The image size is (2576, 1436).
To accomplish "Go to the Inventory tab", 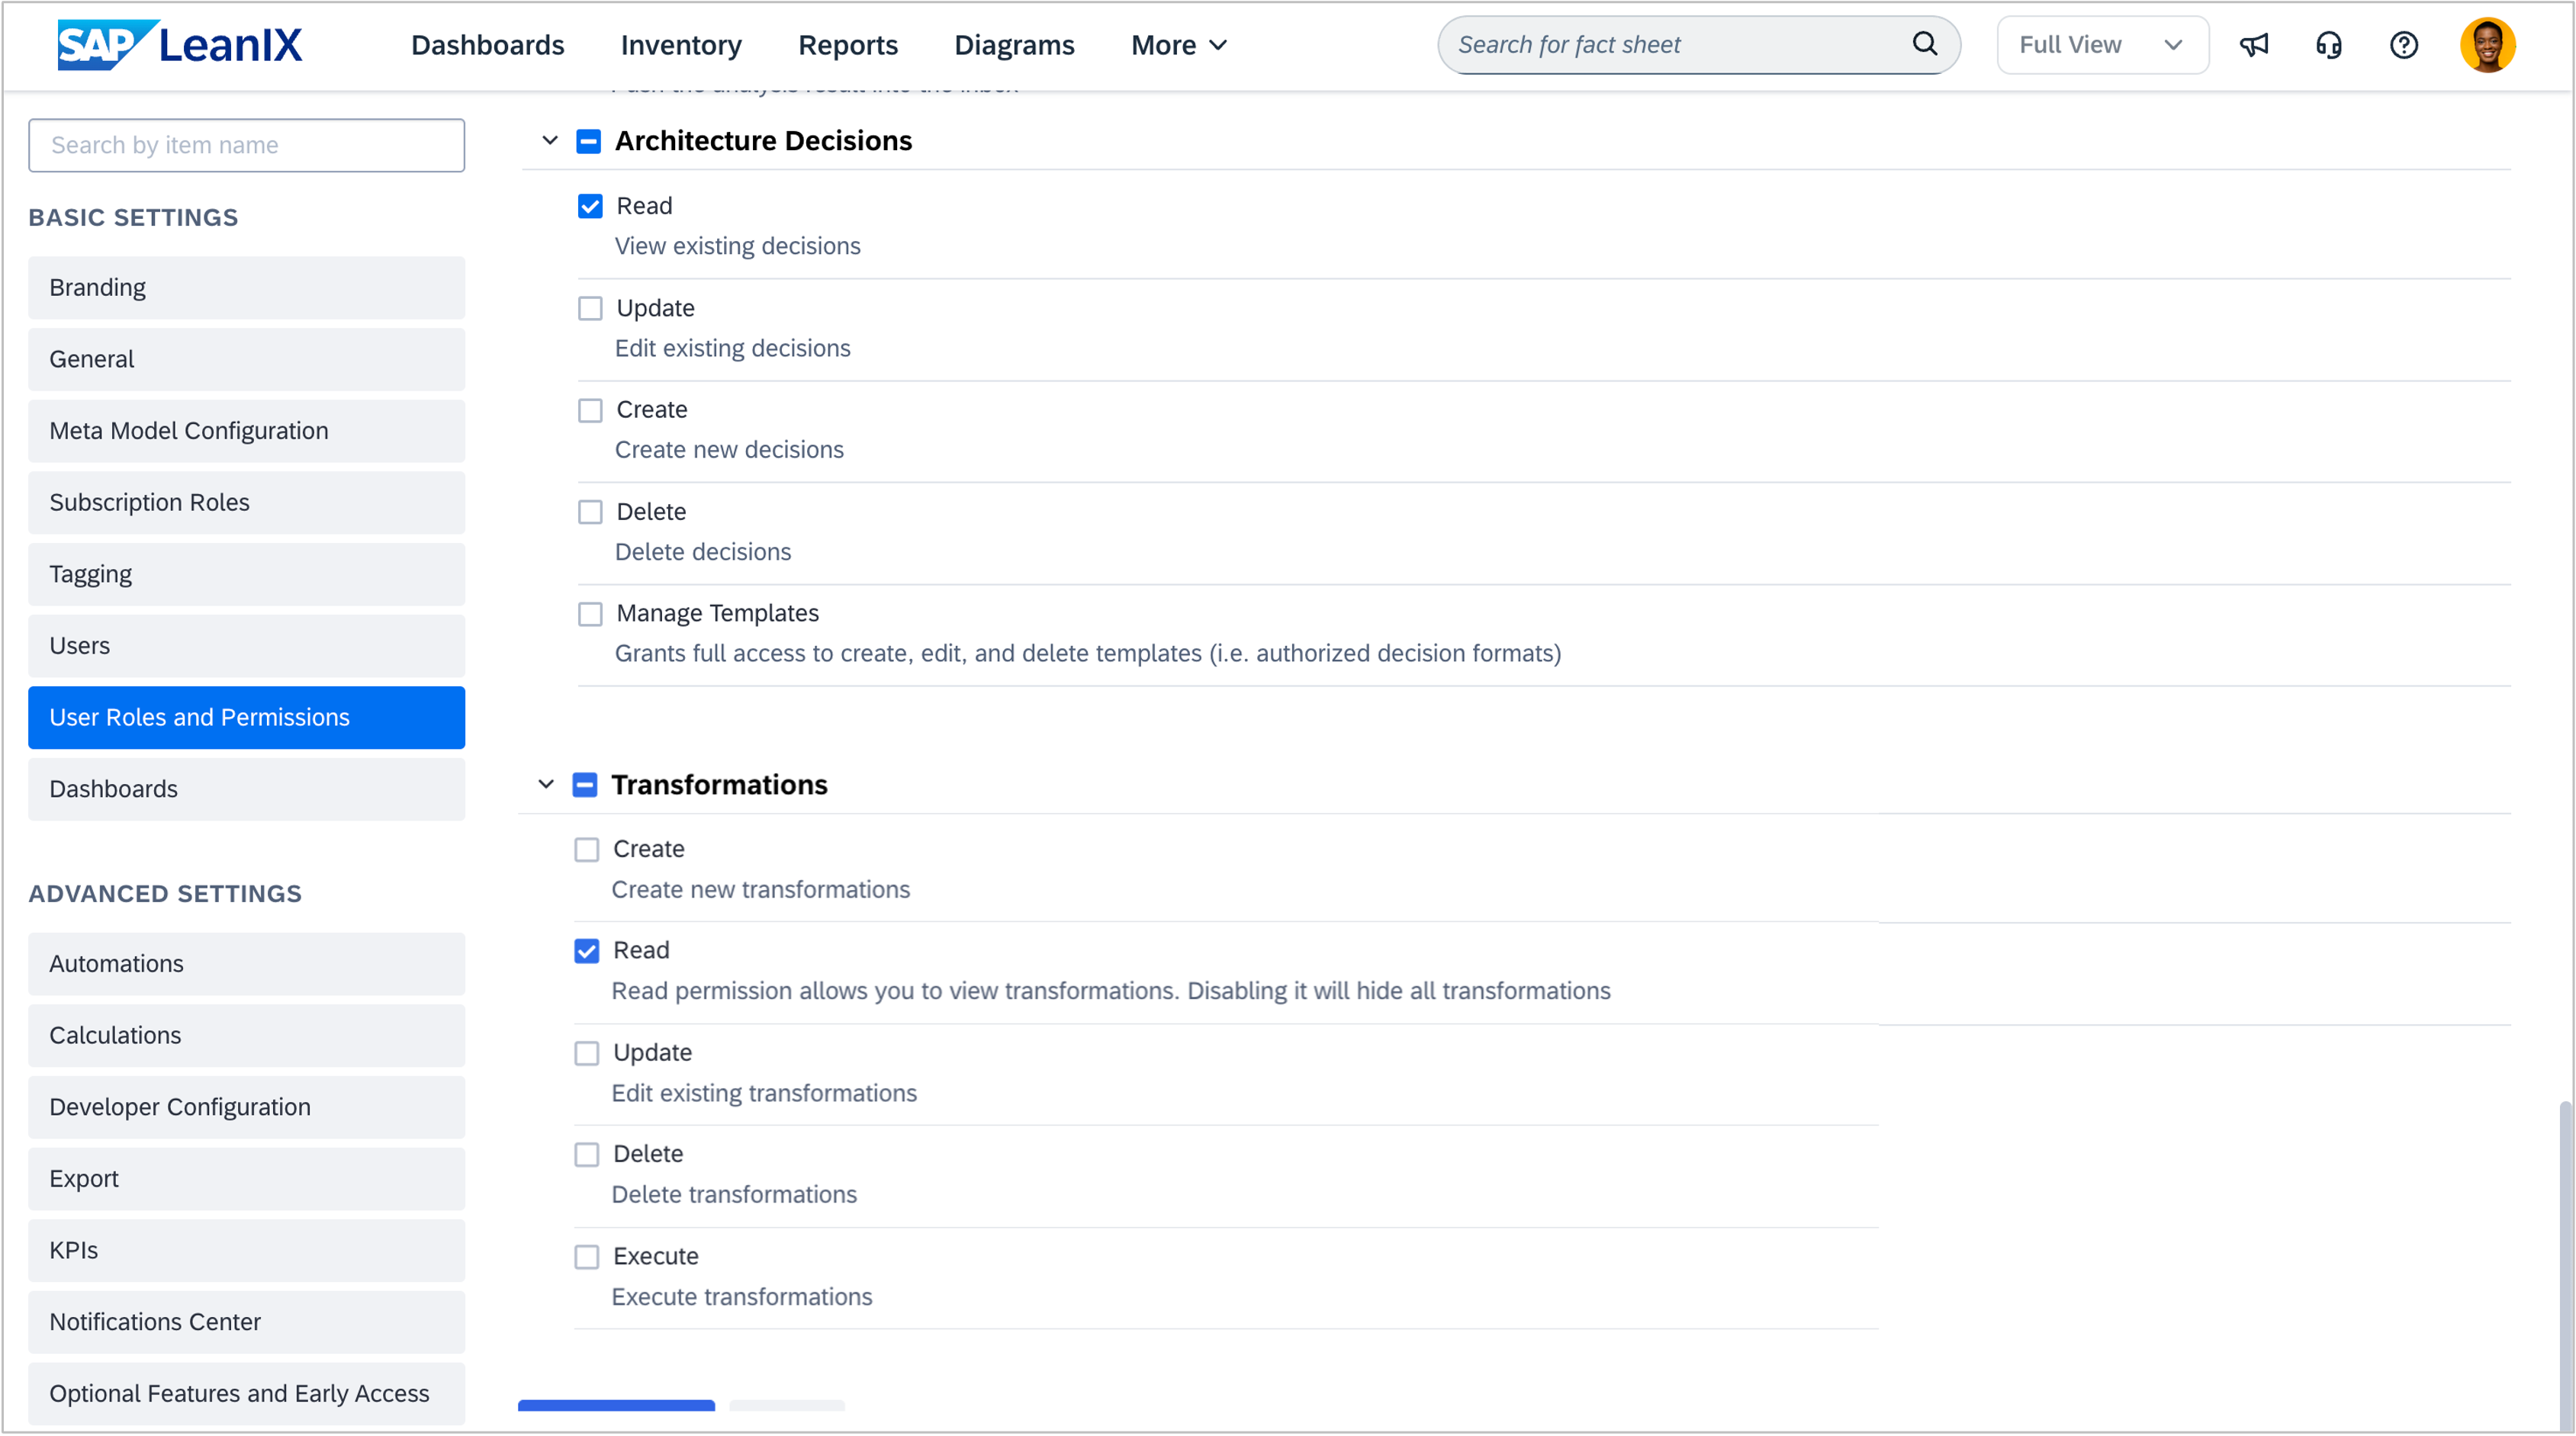I will pos(681,45).
